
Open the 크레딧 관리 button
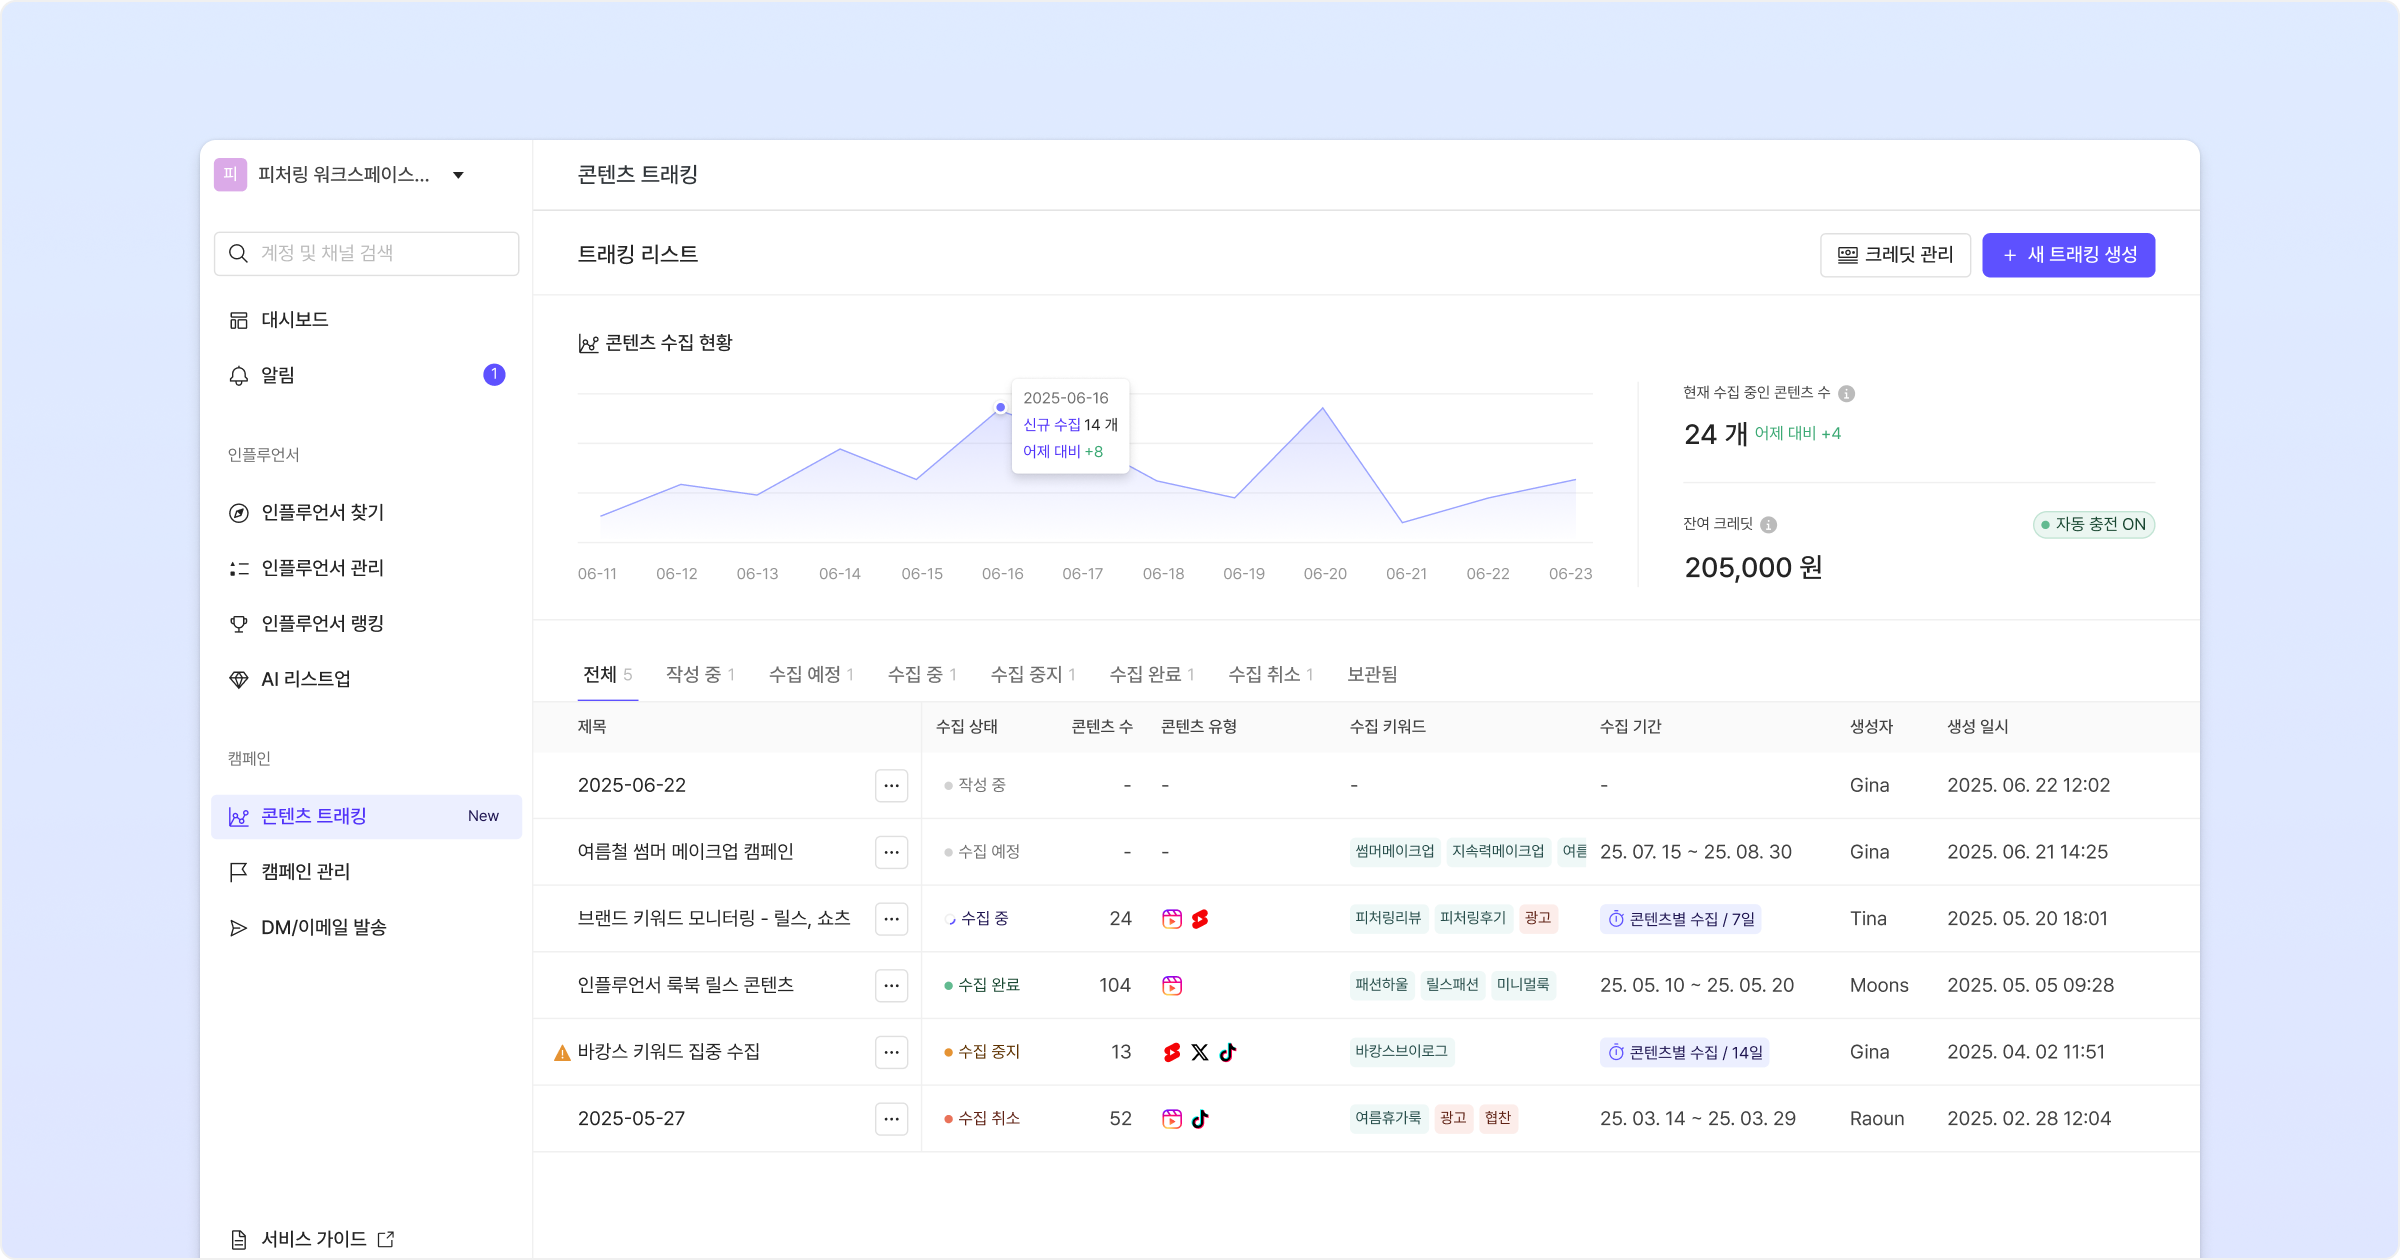click(x=1895, y=255)
